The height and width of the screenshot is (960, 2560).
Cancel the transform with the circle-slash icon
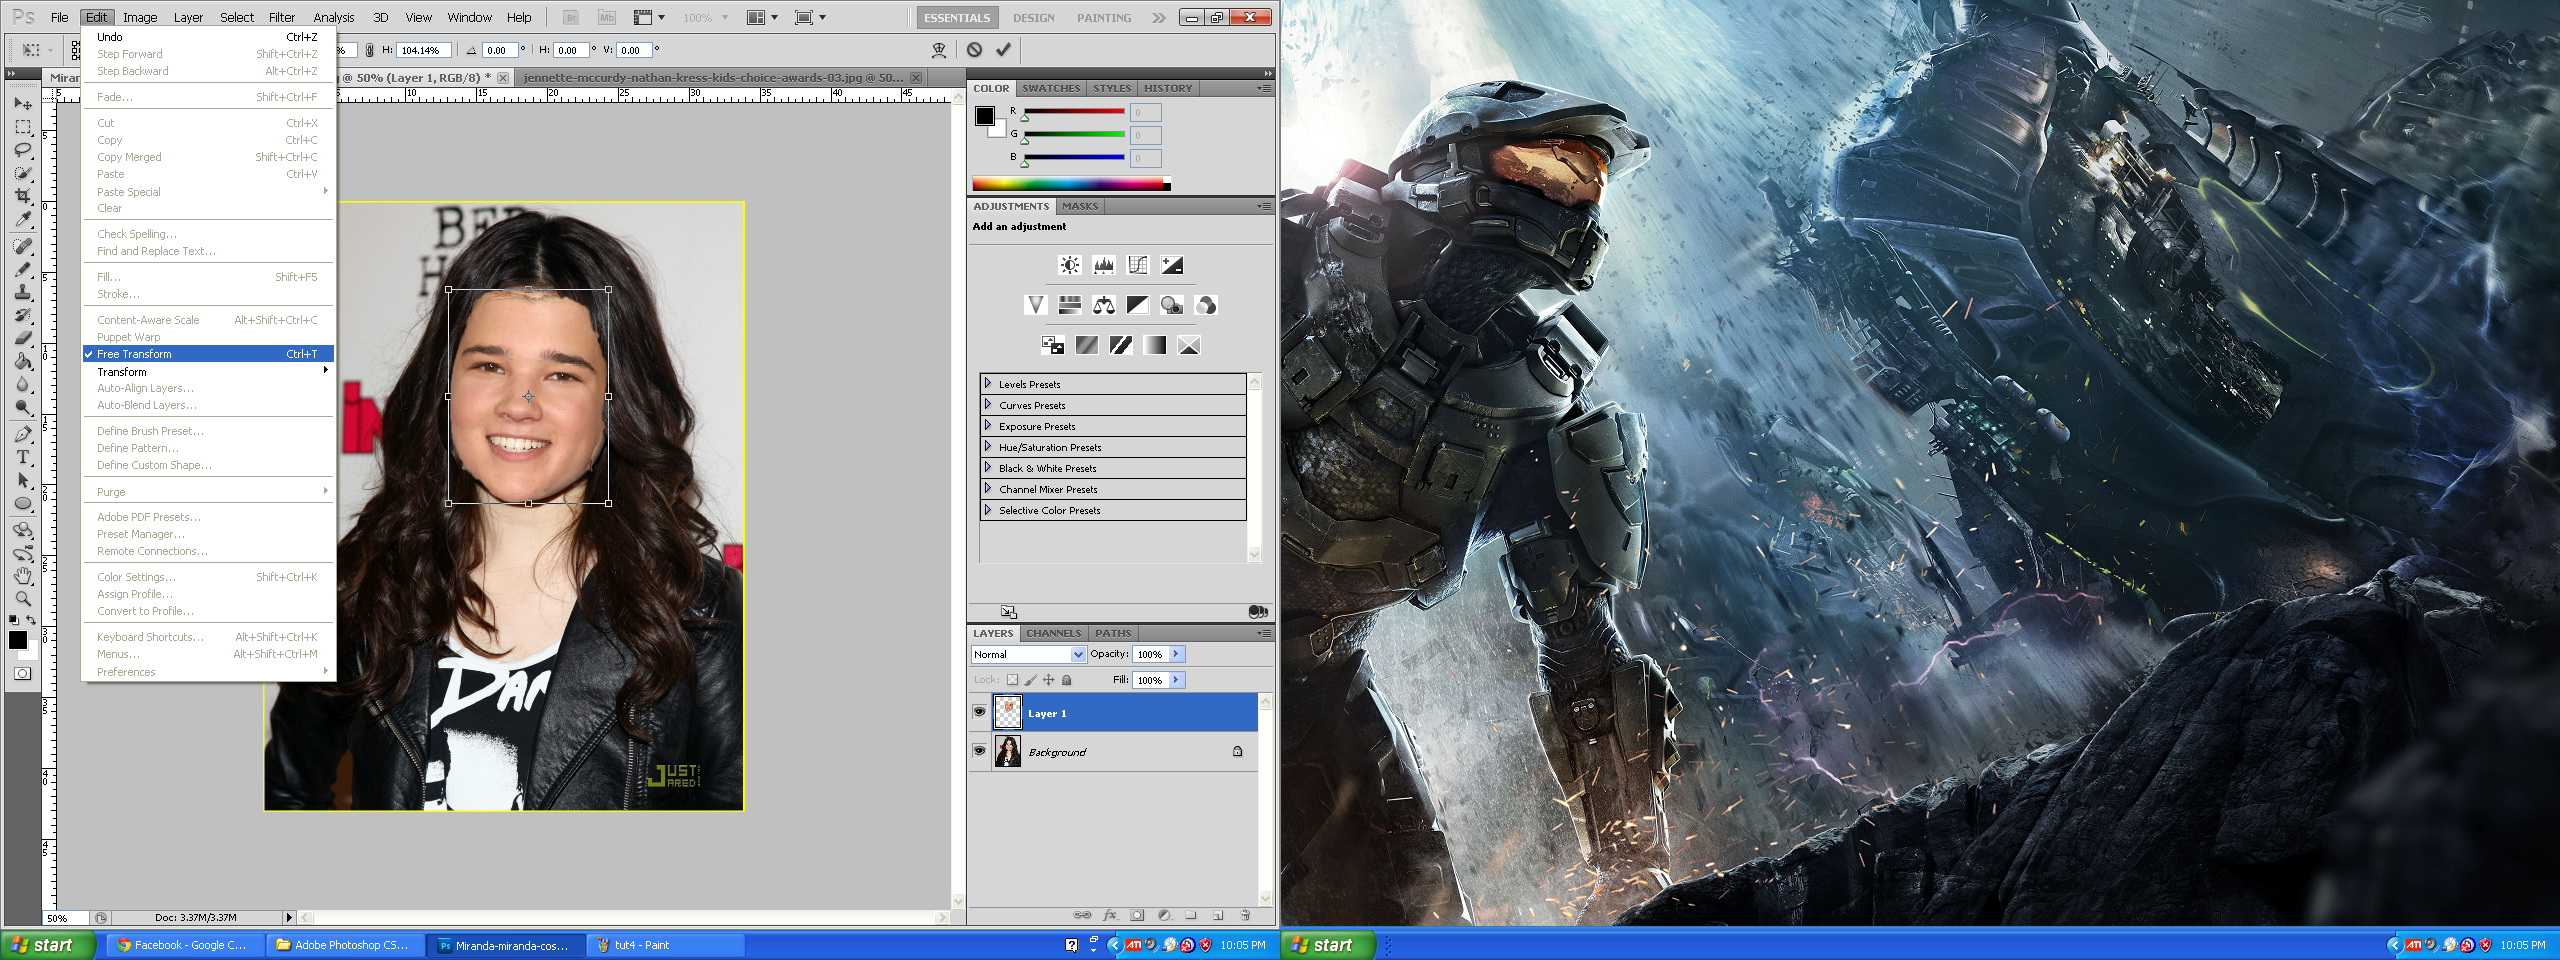pyautogui.click(x=974, y=49)
